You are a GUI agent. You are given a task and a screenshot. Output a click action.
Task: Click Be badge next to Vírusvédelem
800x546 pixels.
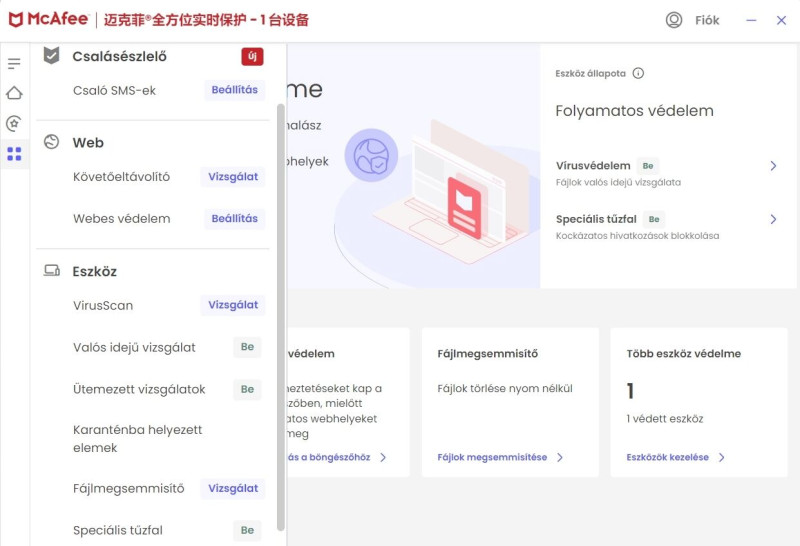[x=648, y=166]
